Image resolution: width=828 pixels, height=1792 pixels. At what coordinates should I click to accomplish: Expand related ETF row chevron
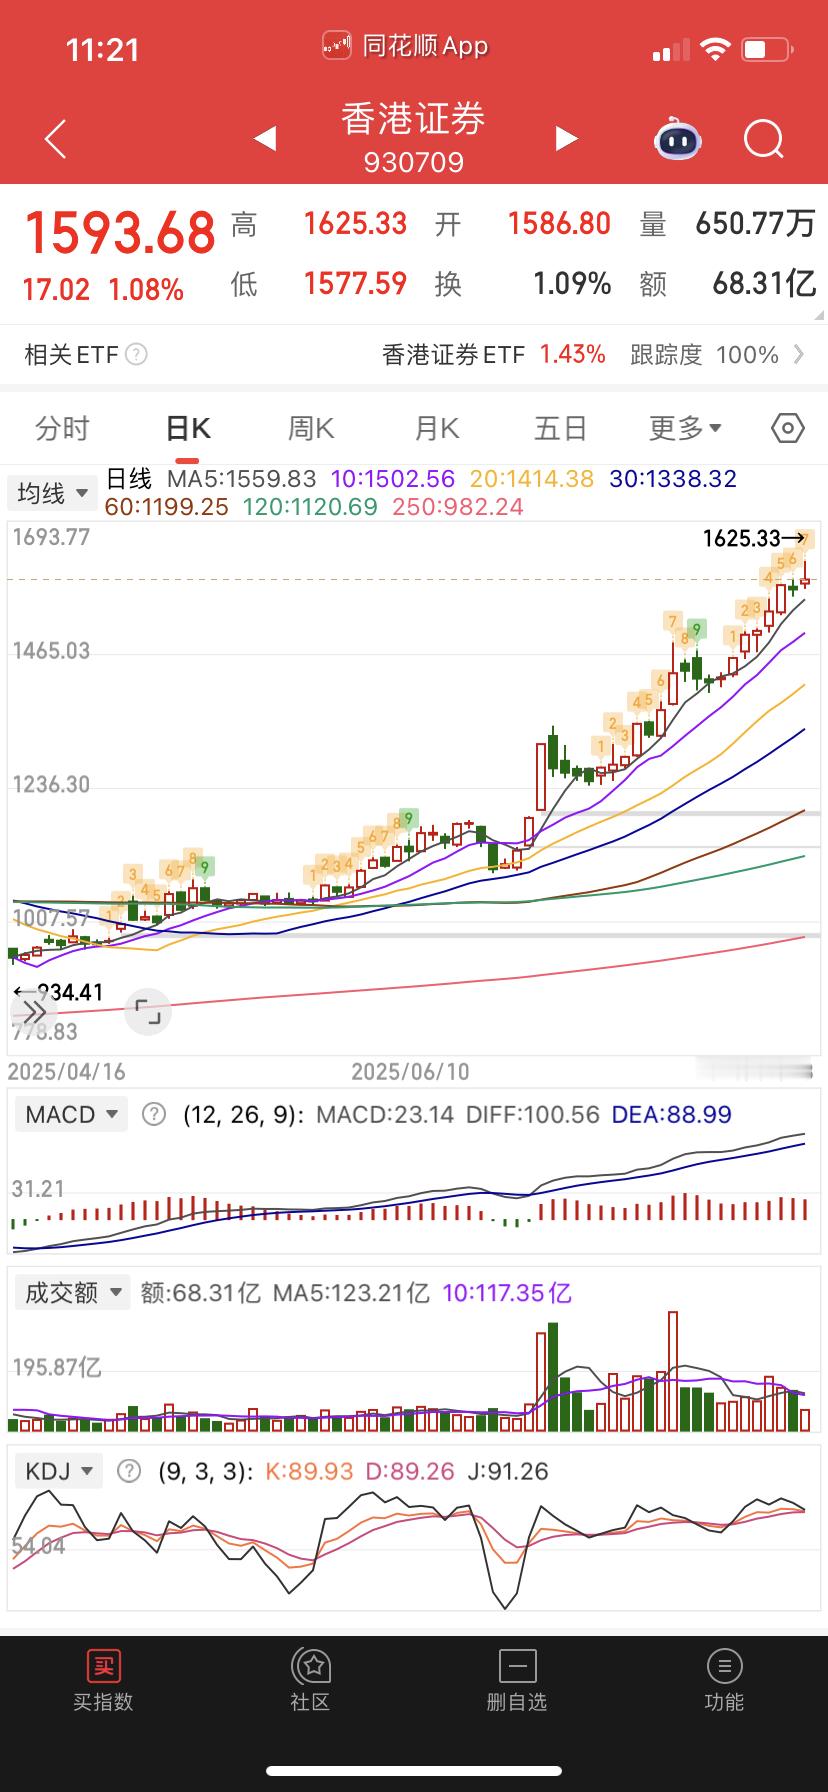[799, 354]
